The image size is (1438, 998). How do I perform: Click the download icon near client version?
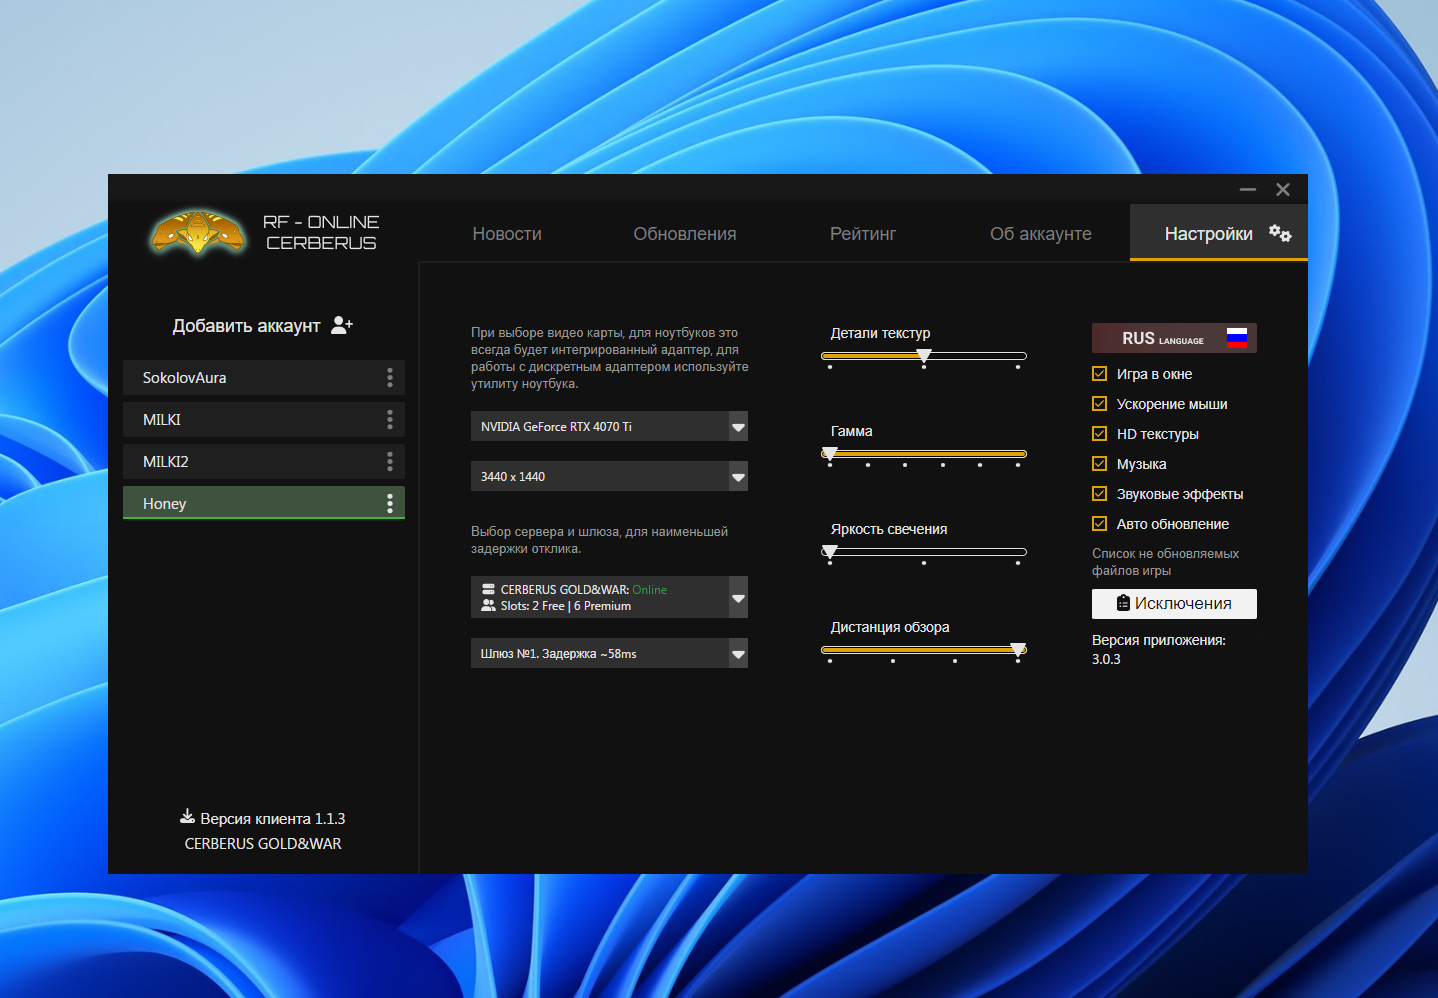pyautogui.click(x=187, y=817)
